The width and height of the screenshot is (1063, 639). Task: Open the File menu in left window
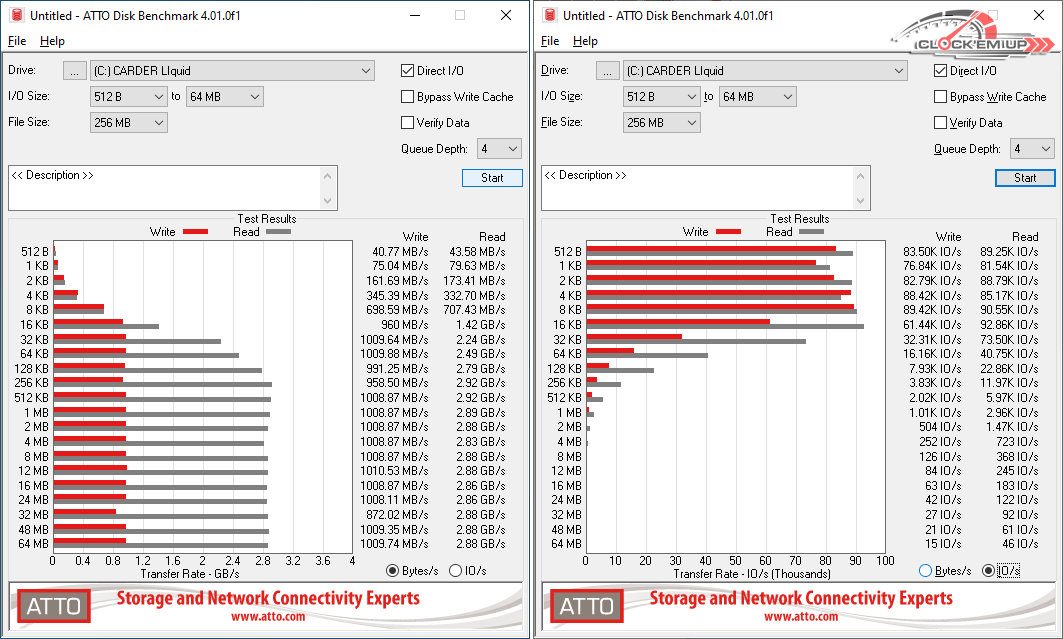[x=17, y=41]
